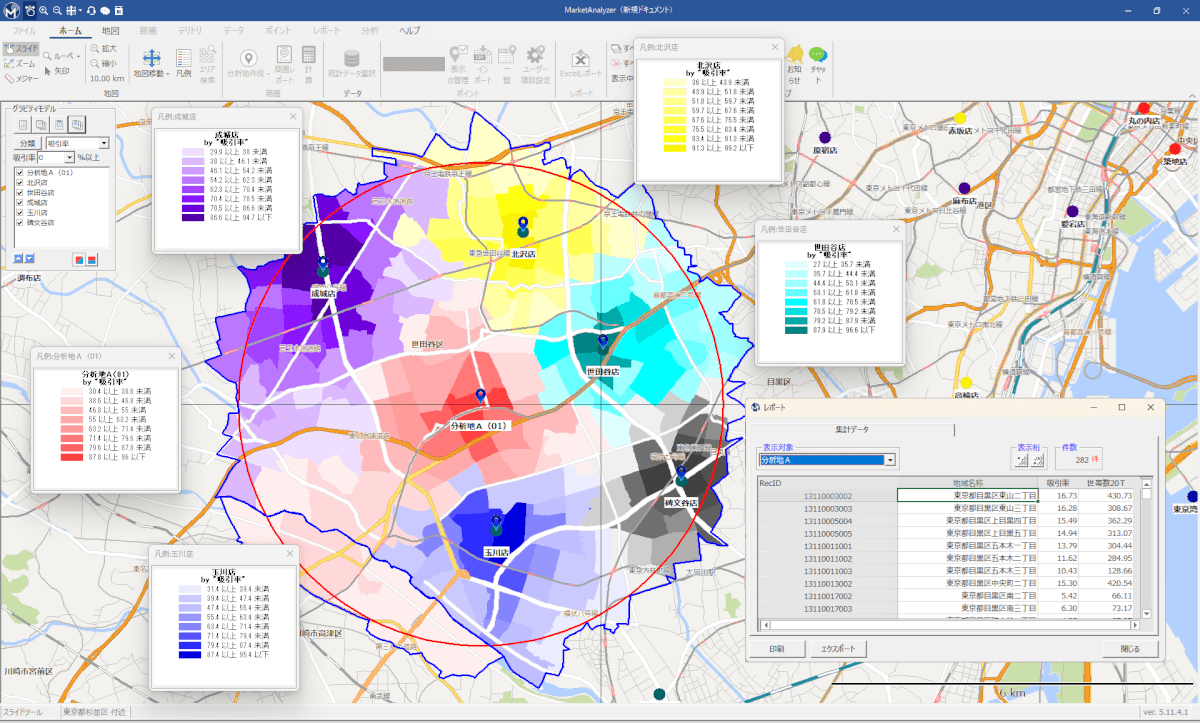The width and height of the screenshot is (1200, 723).
Task: Click the 拡大 zoom-in icon
Action: [101, 49]
